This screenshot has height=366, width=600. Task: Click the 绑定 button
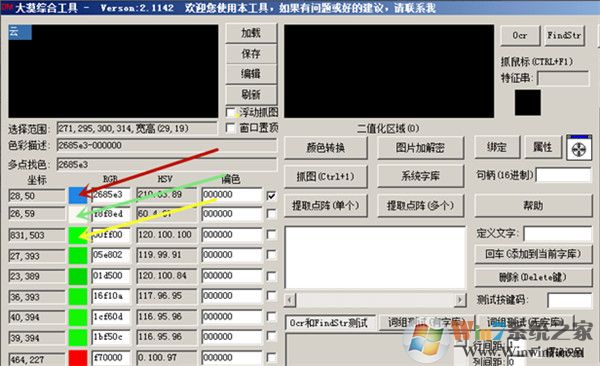(x=497, y=147)
